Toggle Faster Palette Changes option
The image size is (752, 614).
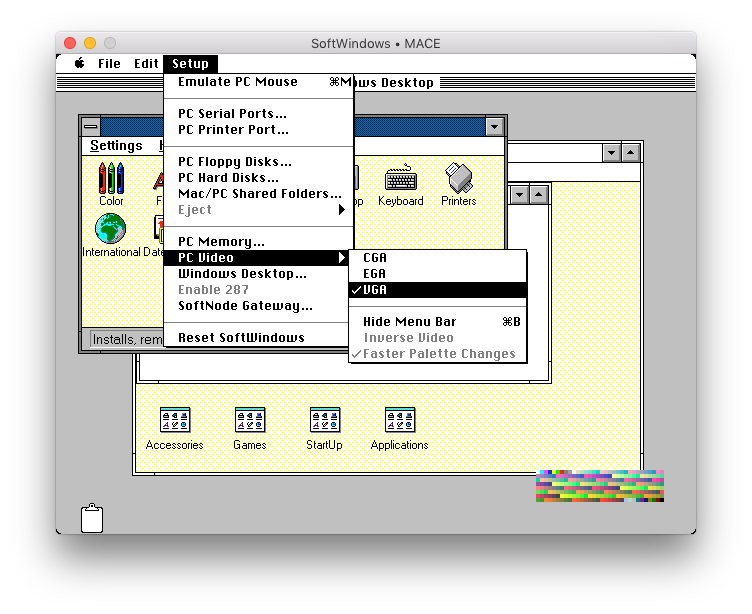coord(438,354)
